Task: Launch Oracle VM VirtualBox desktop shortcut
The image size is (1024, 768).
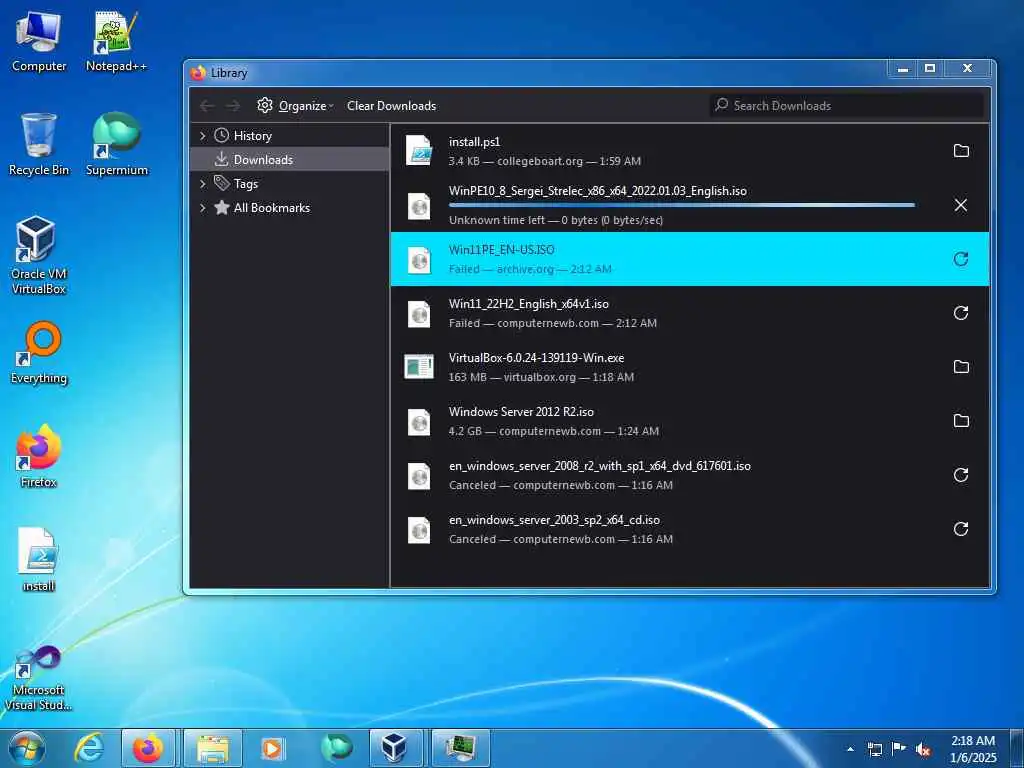Action: [x=39, y=255]
